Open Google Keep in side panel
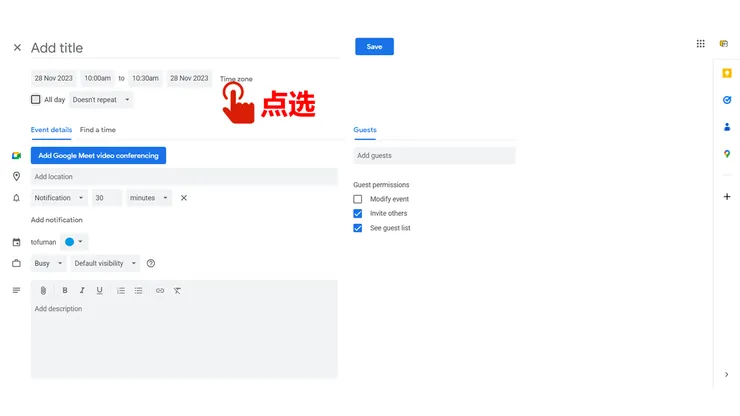This screenshot has width=740, height=416. tap(727, 73)
